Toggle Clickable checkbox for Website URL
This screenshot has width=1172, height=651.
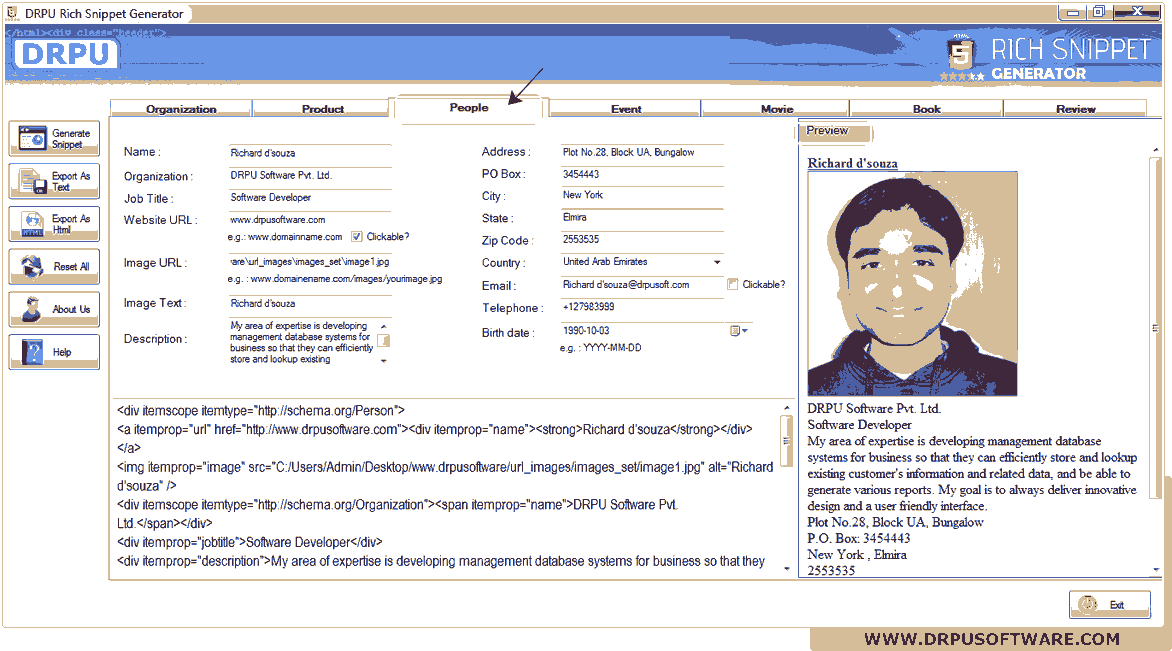coord(356,237)
